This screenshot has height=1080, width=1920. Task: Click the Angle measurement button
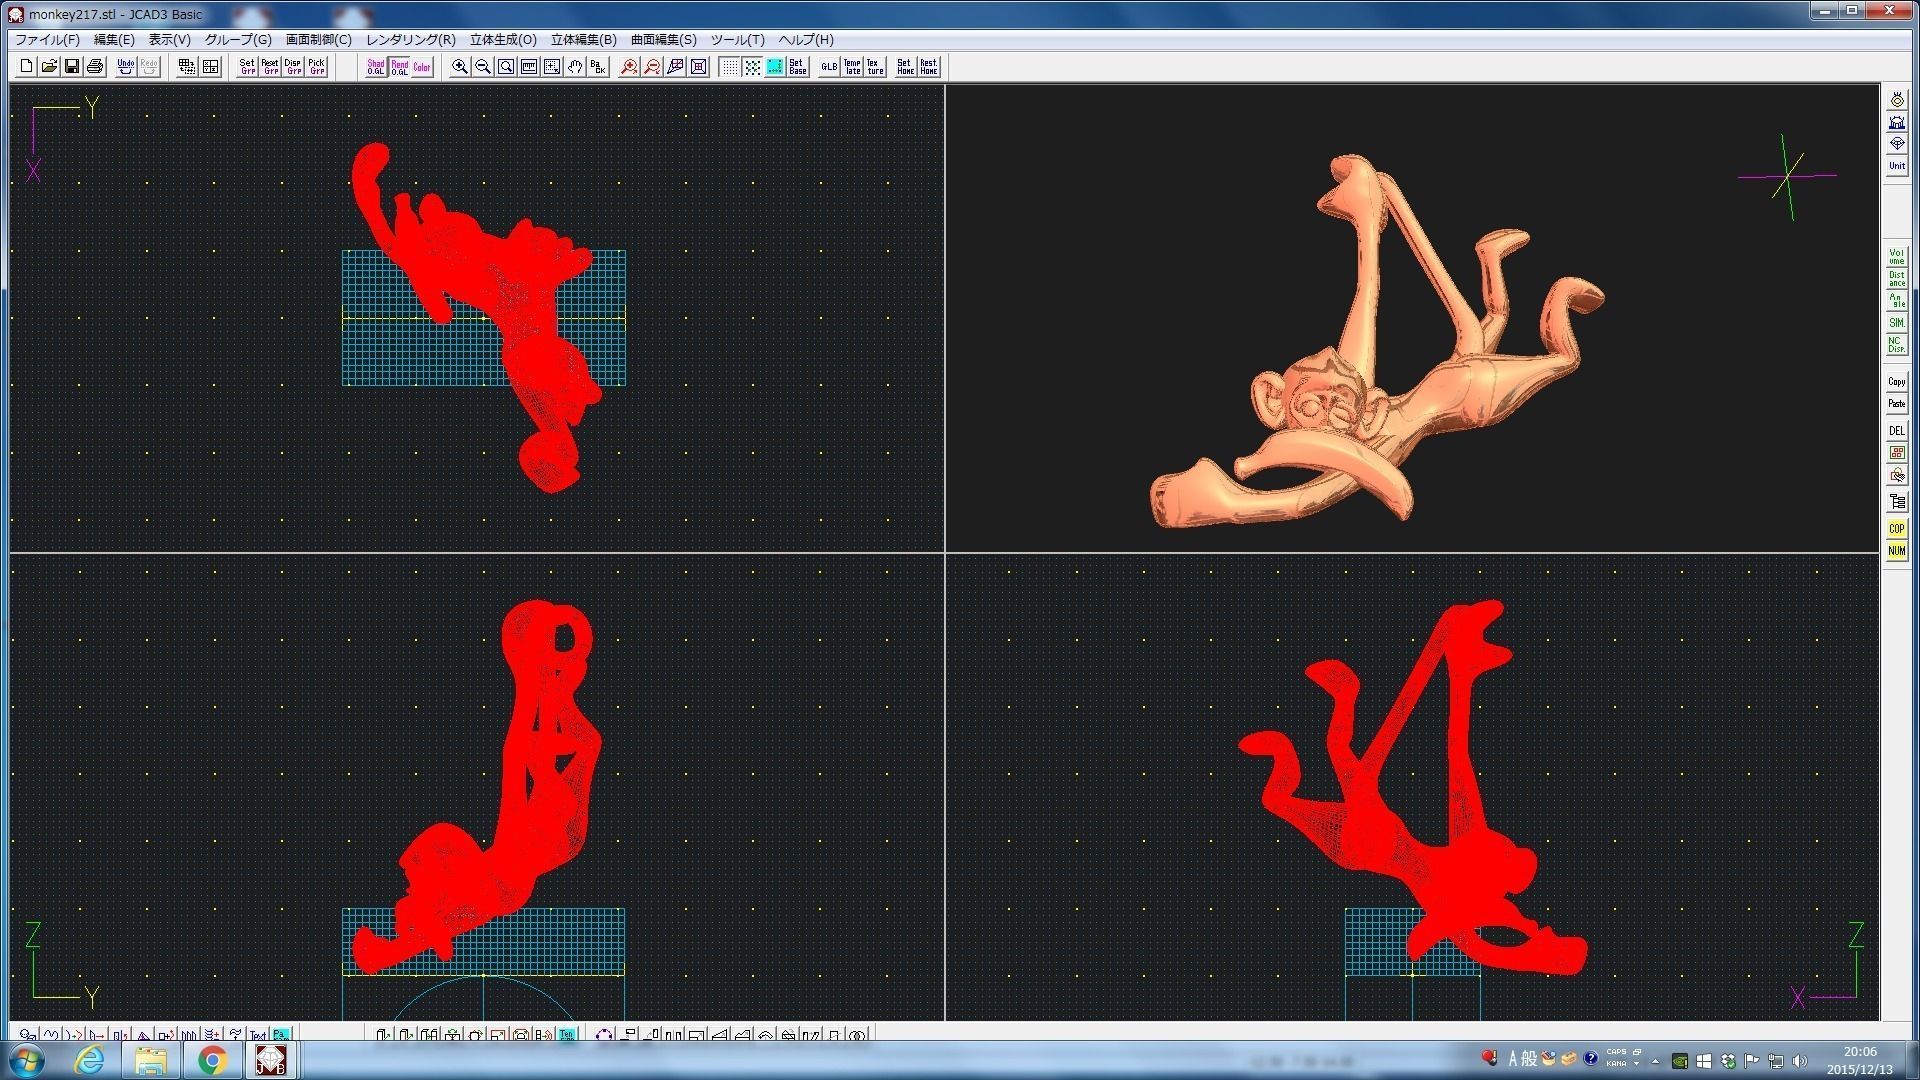coord(1897,301)
